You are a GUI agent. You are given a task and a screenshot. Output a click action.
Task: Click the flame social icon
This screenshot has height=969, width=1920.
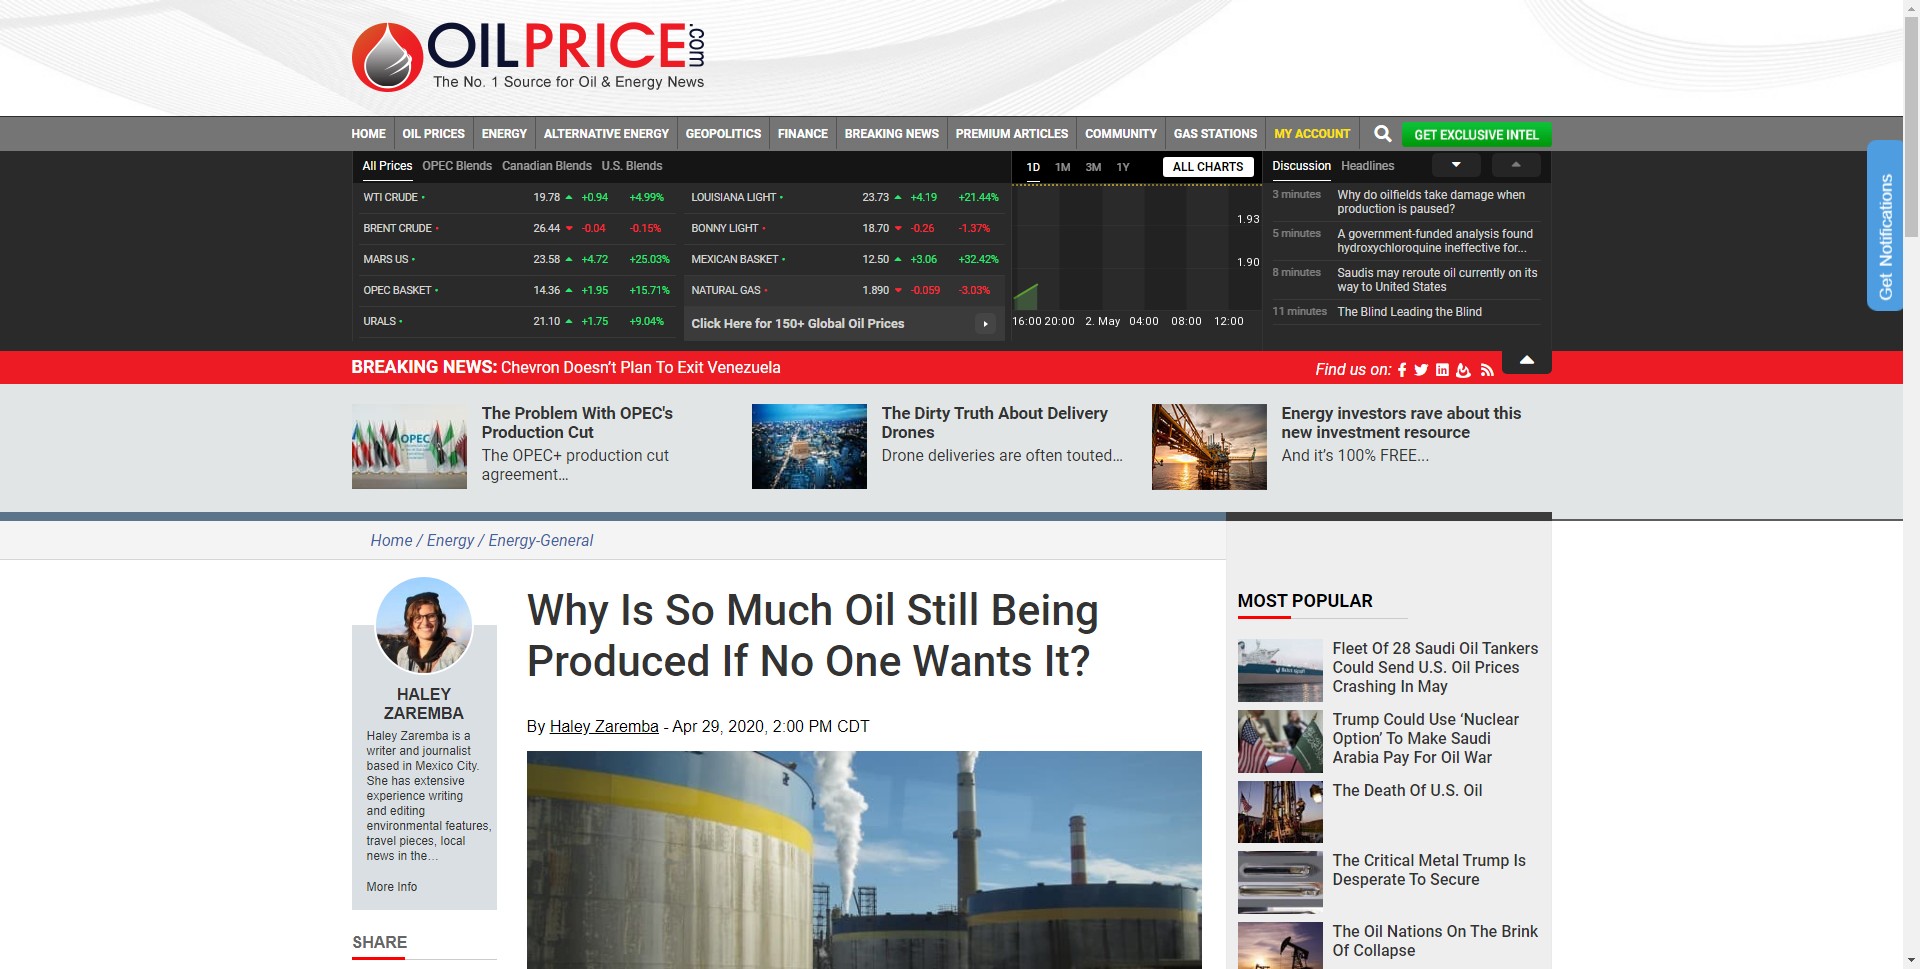pyautogui.click(x=1463, y=370)
